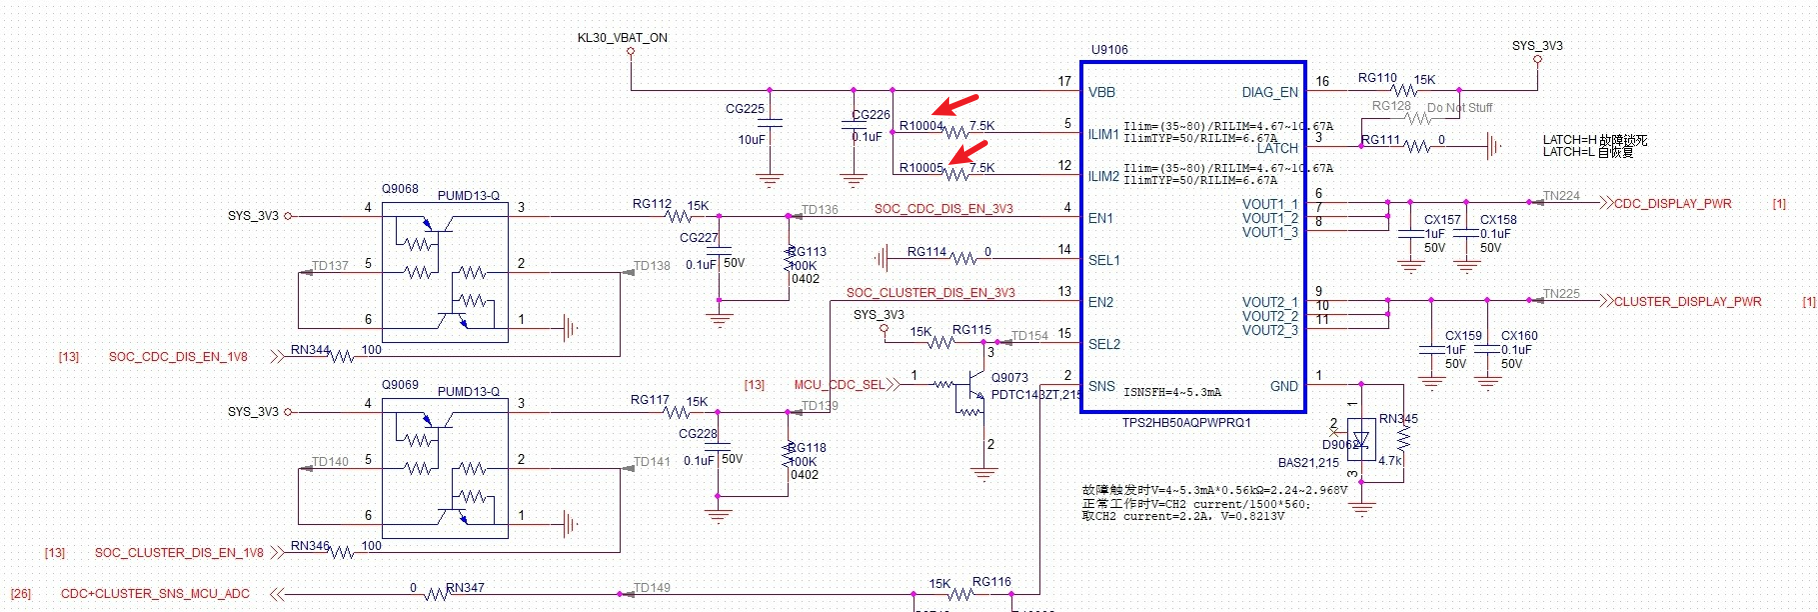1818x612 pixels.
Task: Click the CG227 capacitor symbol
Action: pos(719,253)
